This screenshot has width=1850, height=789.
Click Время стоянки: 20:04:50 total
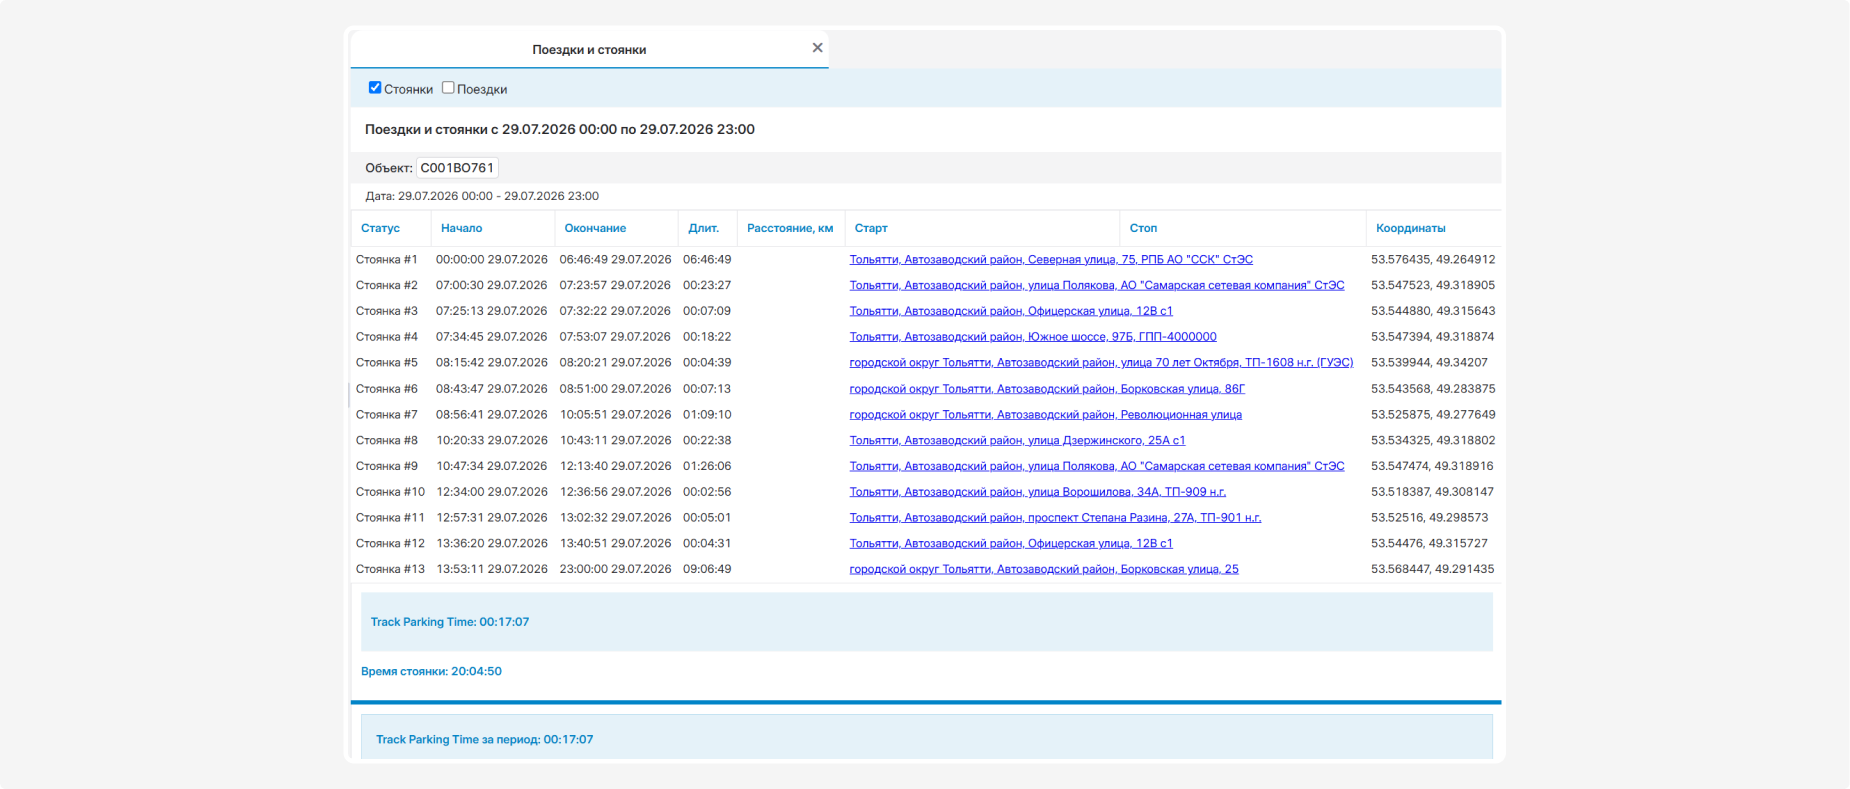[x=431, y=672]
